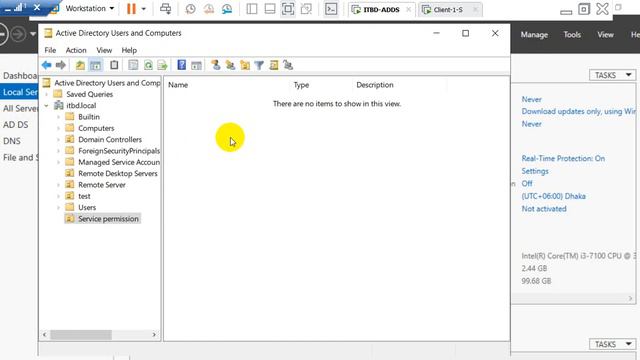Expand the Builtin container
Viewport: 640px width, 360px height.
coord(58,117)
